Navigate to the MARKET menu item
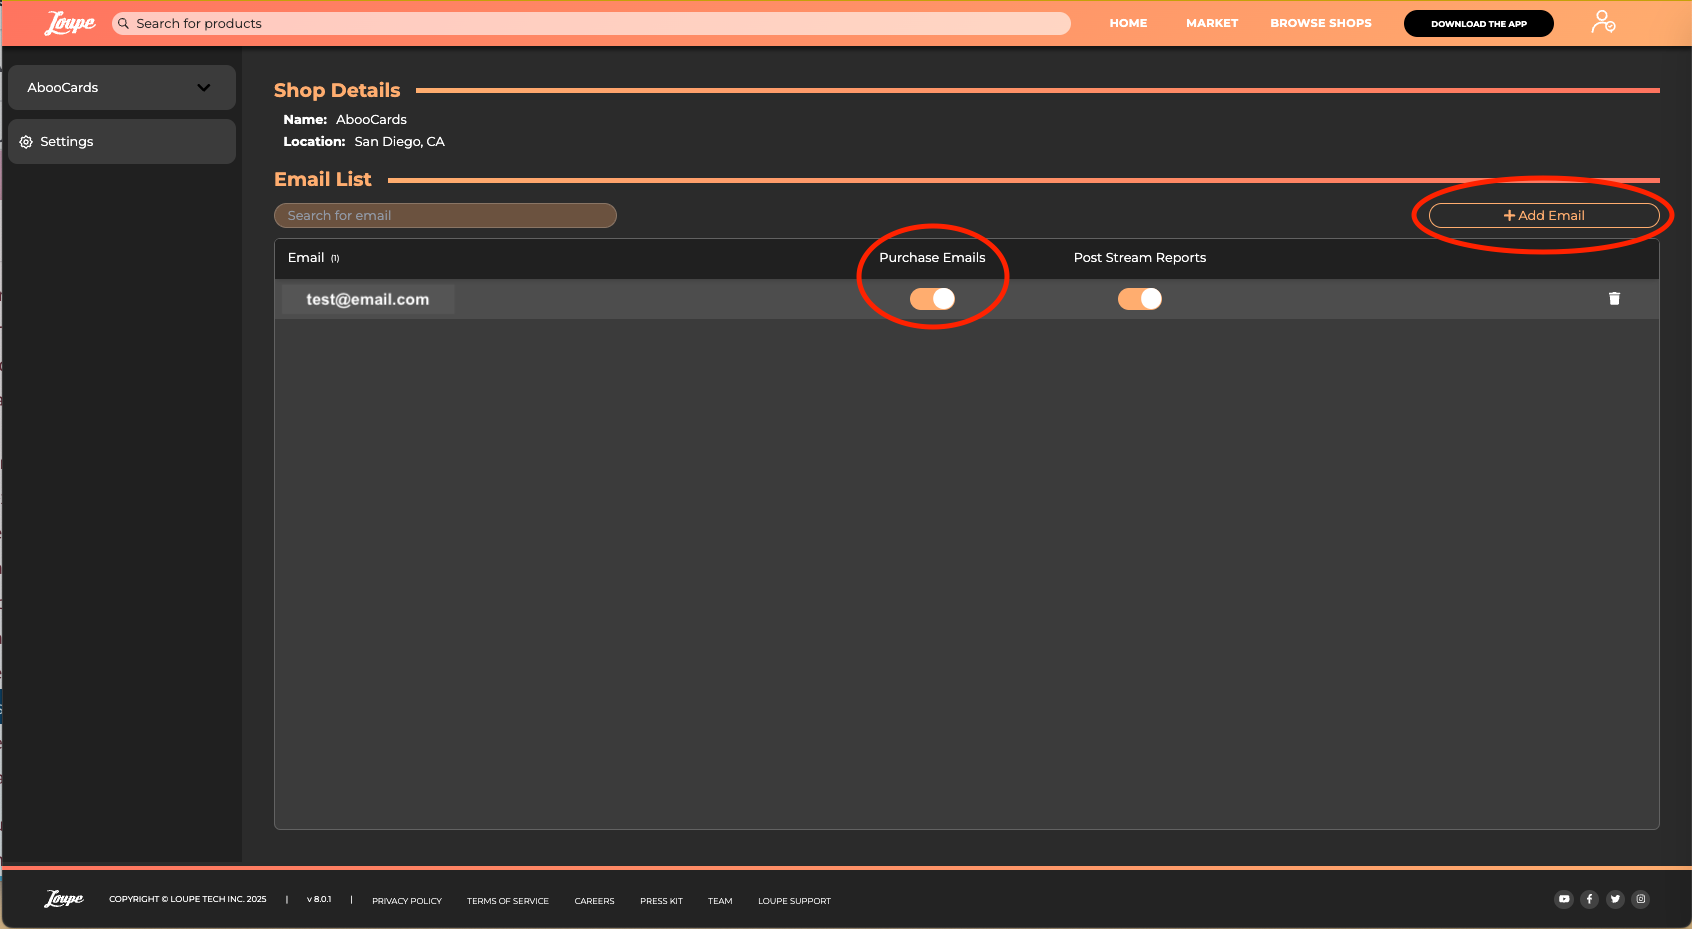Viewport: 1692px width, 929px height. (x=1211, y=23)
